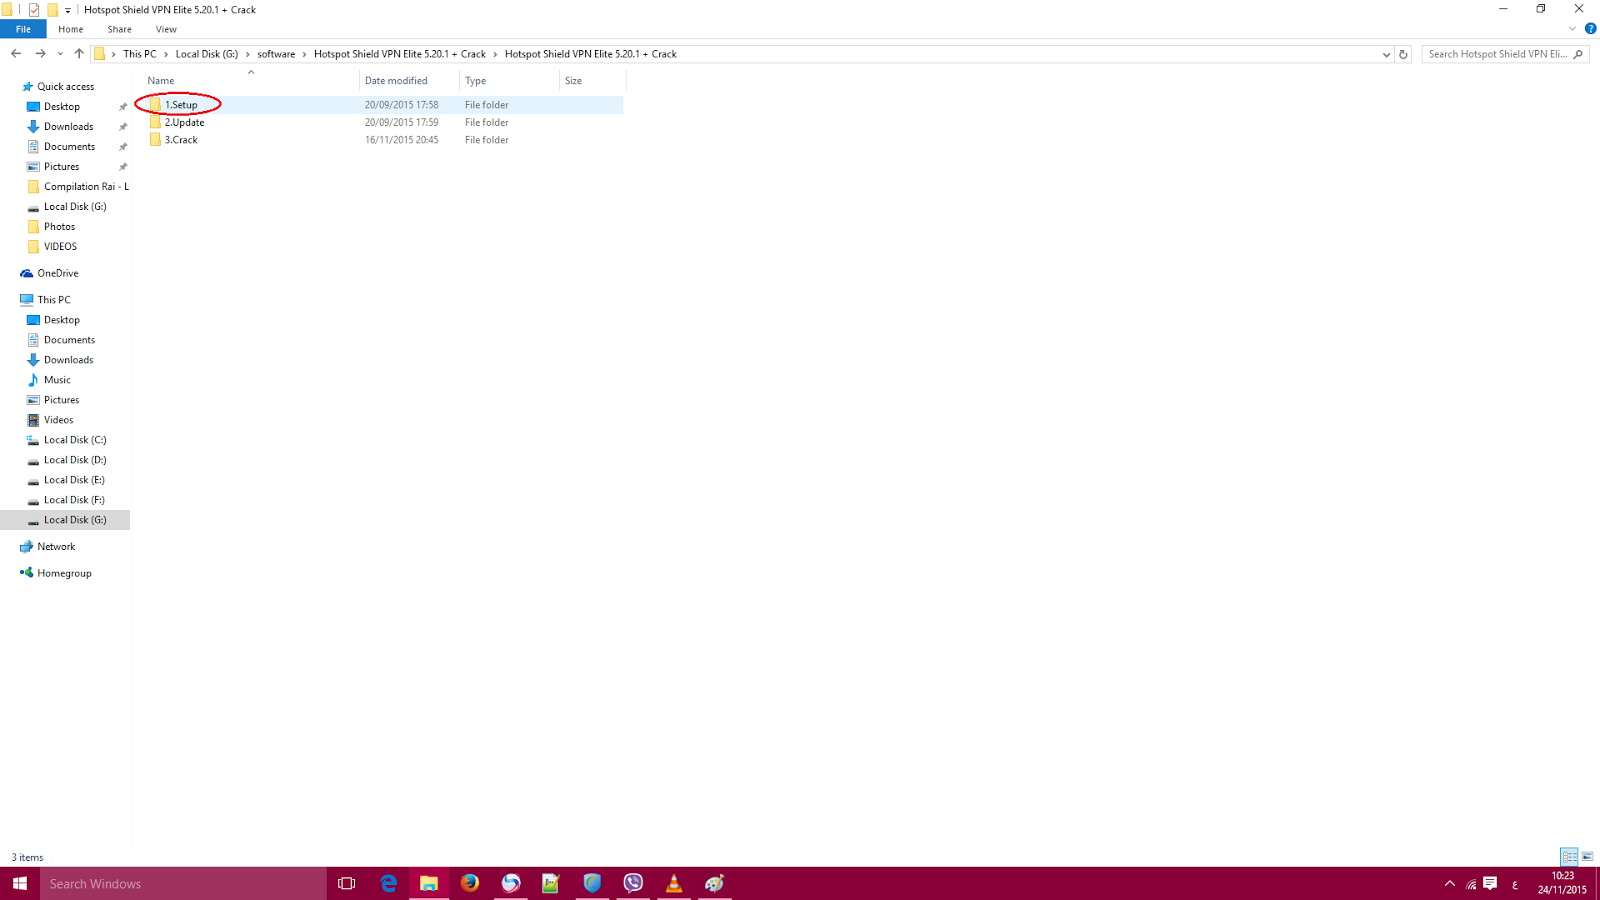Open the File tab
The height and width of the screenshot is (900, 1600).
click(23, 29)
